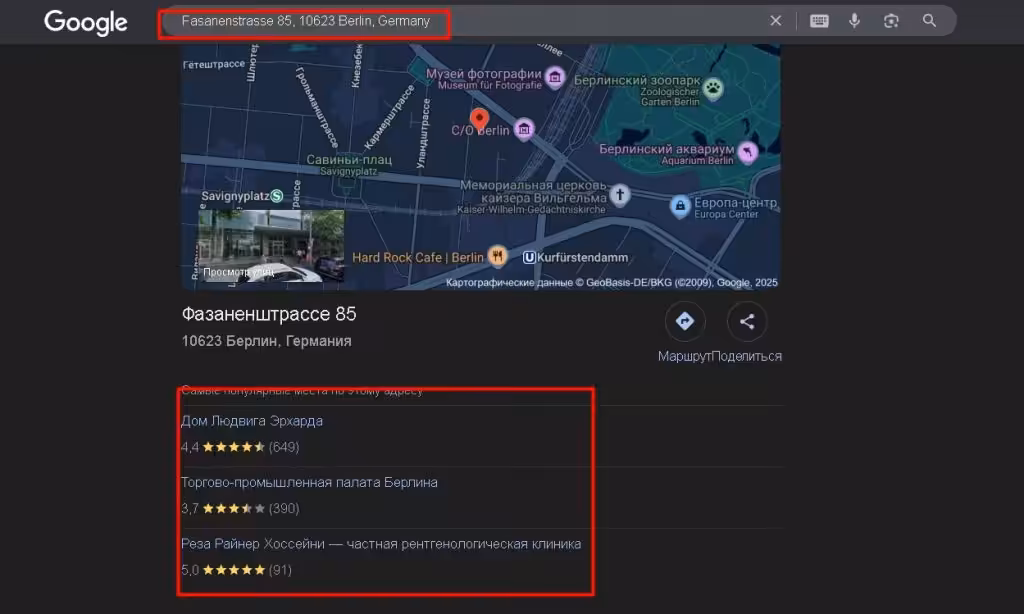Click the Картографические данные attribution text
The height and width of the screenshot is (614, 1024).
(611, 282)
